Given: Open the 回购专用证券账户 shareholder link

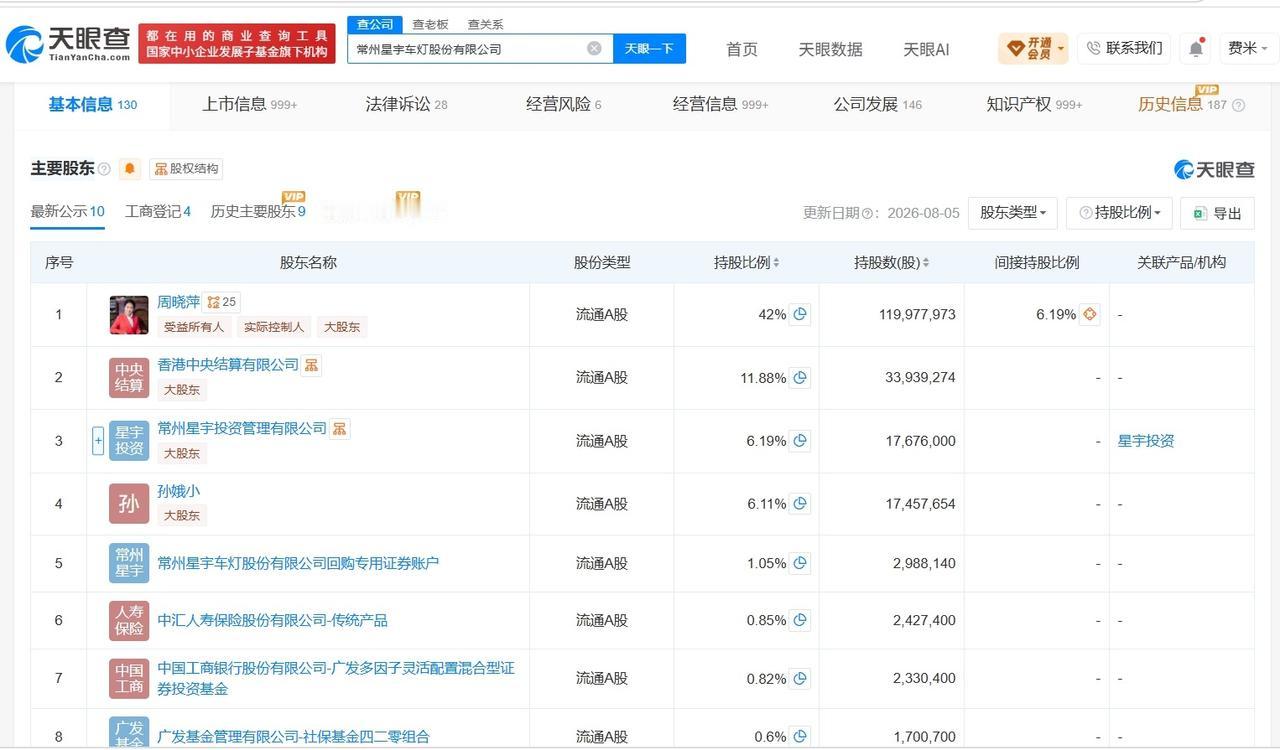Looking at the screenshot, I should [x=298, y=563].
